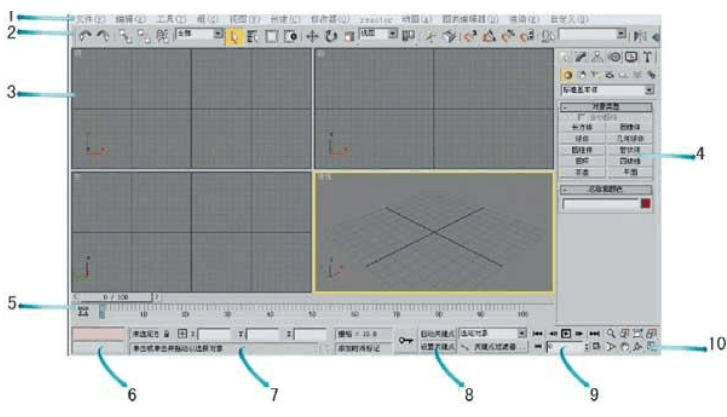Click the Mirror tool icon
The height and width of the screenshot is (417, 727).
[640, 36]
